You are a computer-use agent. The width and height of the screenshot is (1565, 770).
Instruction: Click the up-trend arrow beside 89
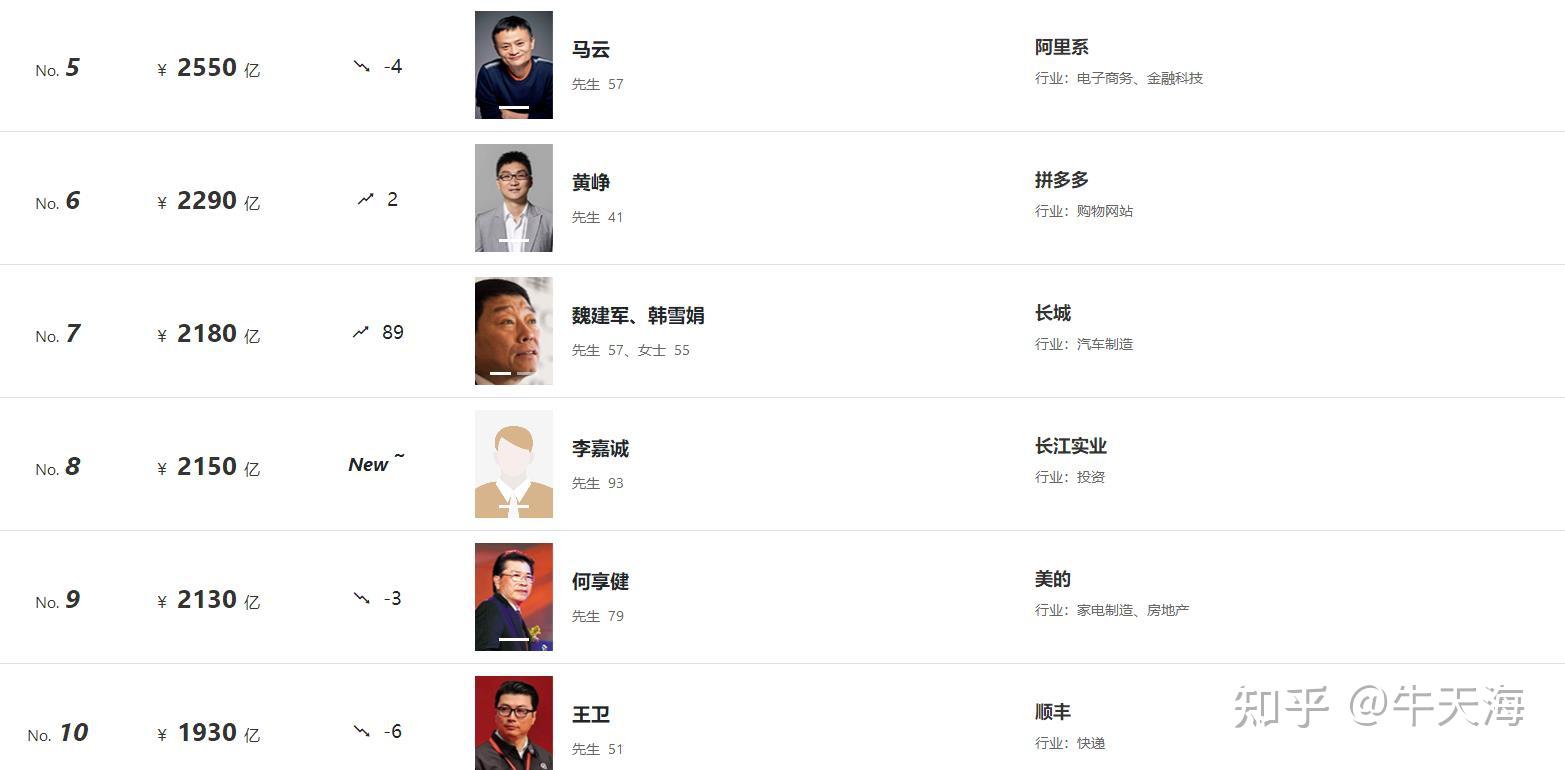pos(361,332)
